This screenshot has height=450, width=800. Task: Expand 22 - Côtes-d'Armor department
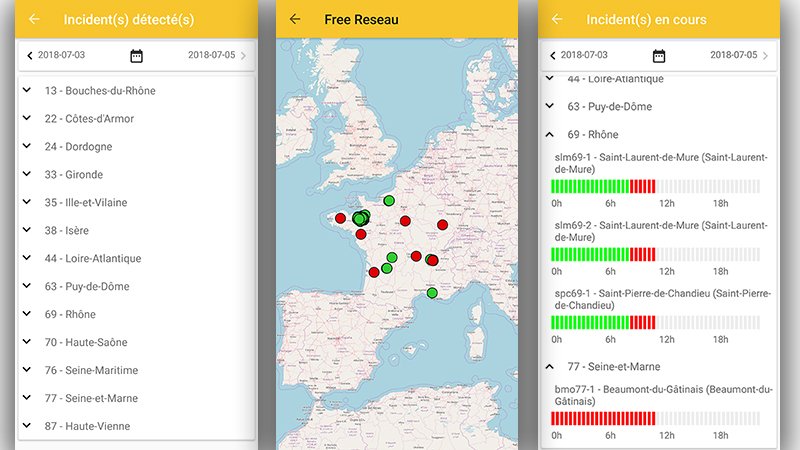(137, 118)
